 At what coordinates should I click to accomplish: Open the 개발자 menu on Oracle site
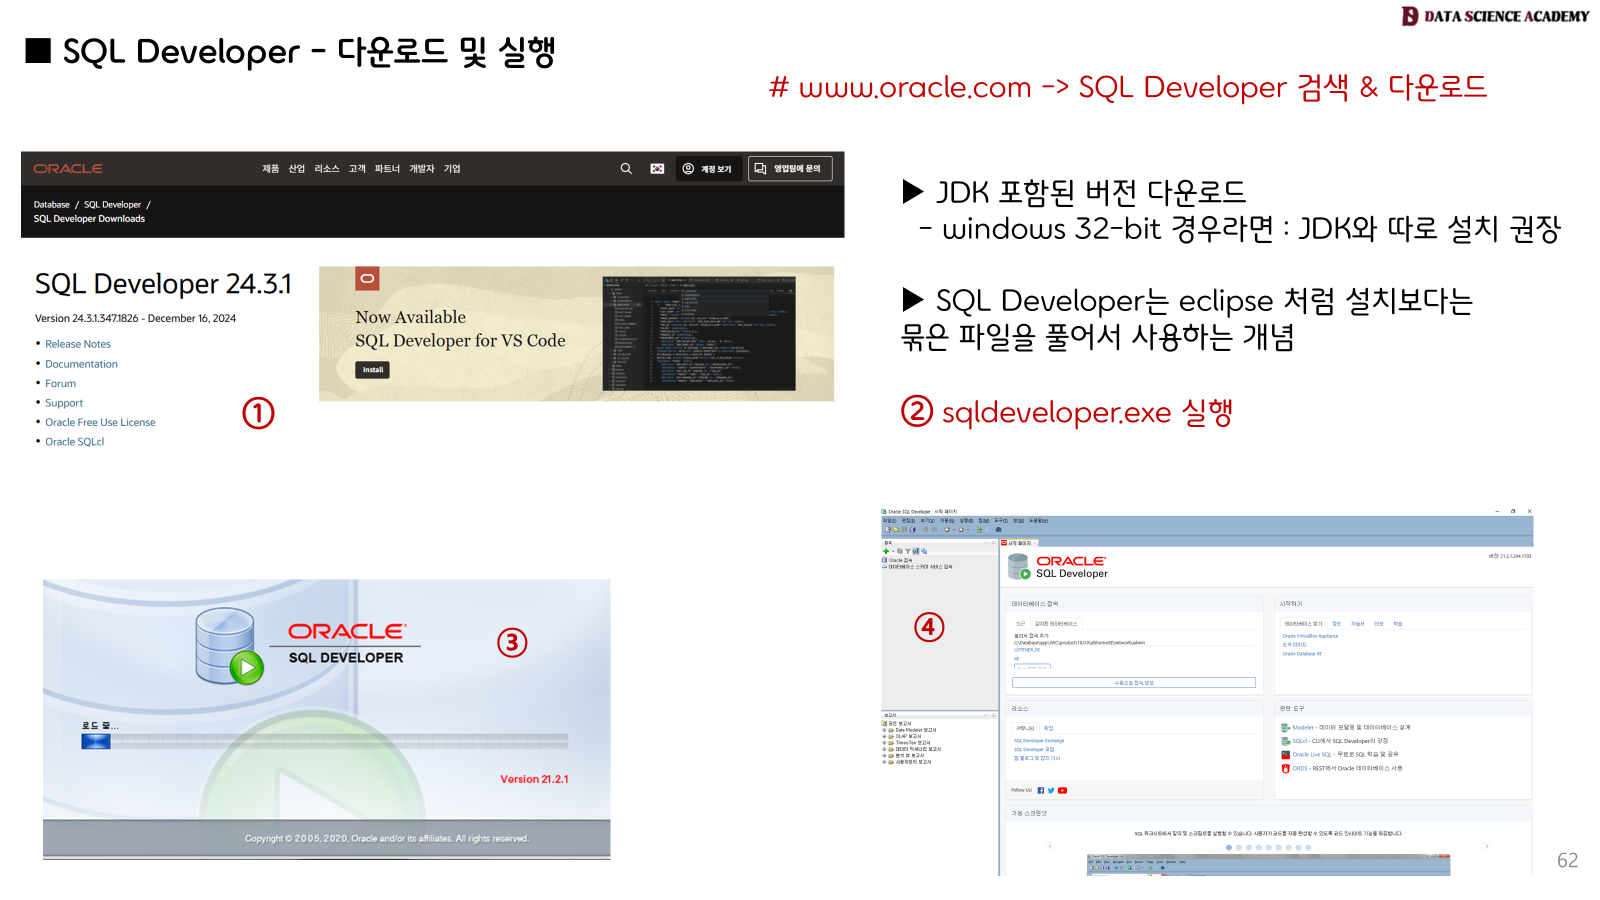click(x=421, y=169)
